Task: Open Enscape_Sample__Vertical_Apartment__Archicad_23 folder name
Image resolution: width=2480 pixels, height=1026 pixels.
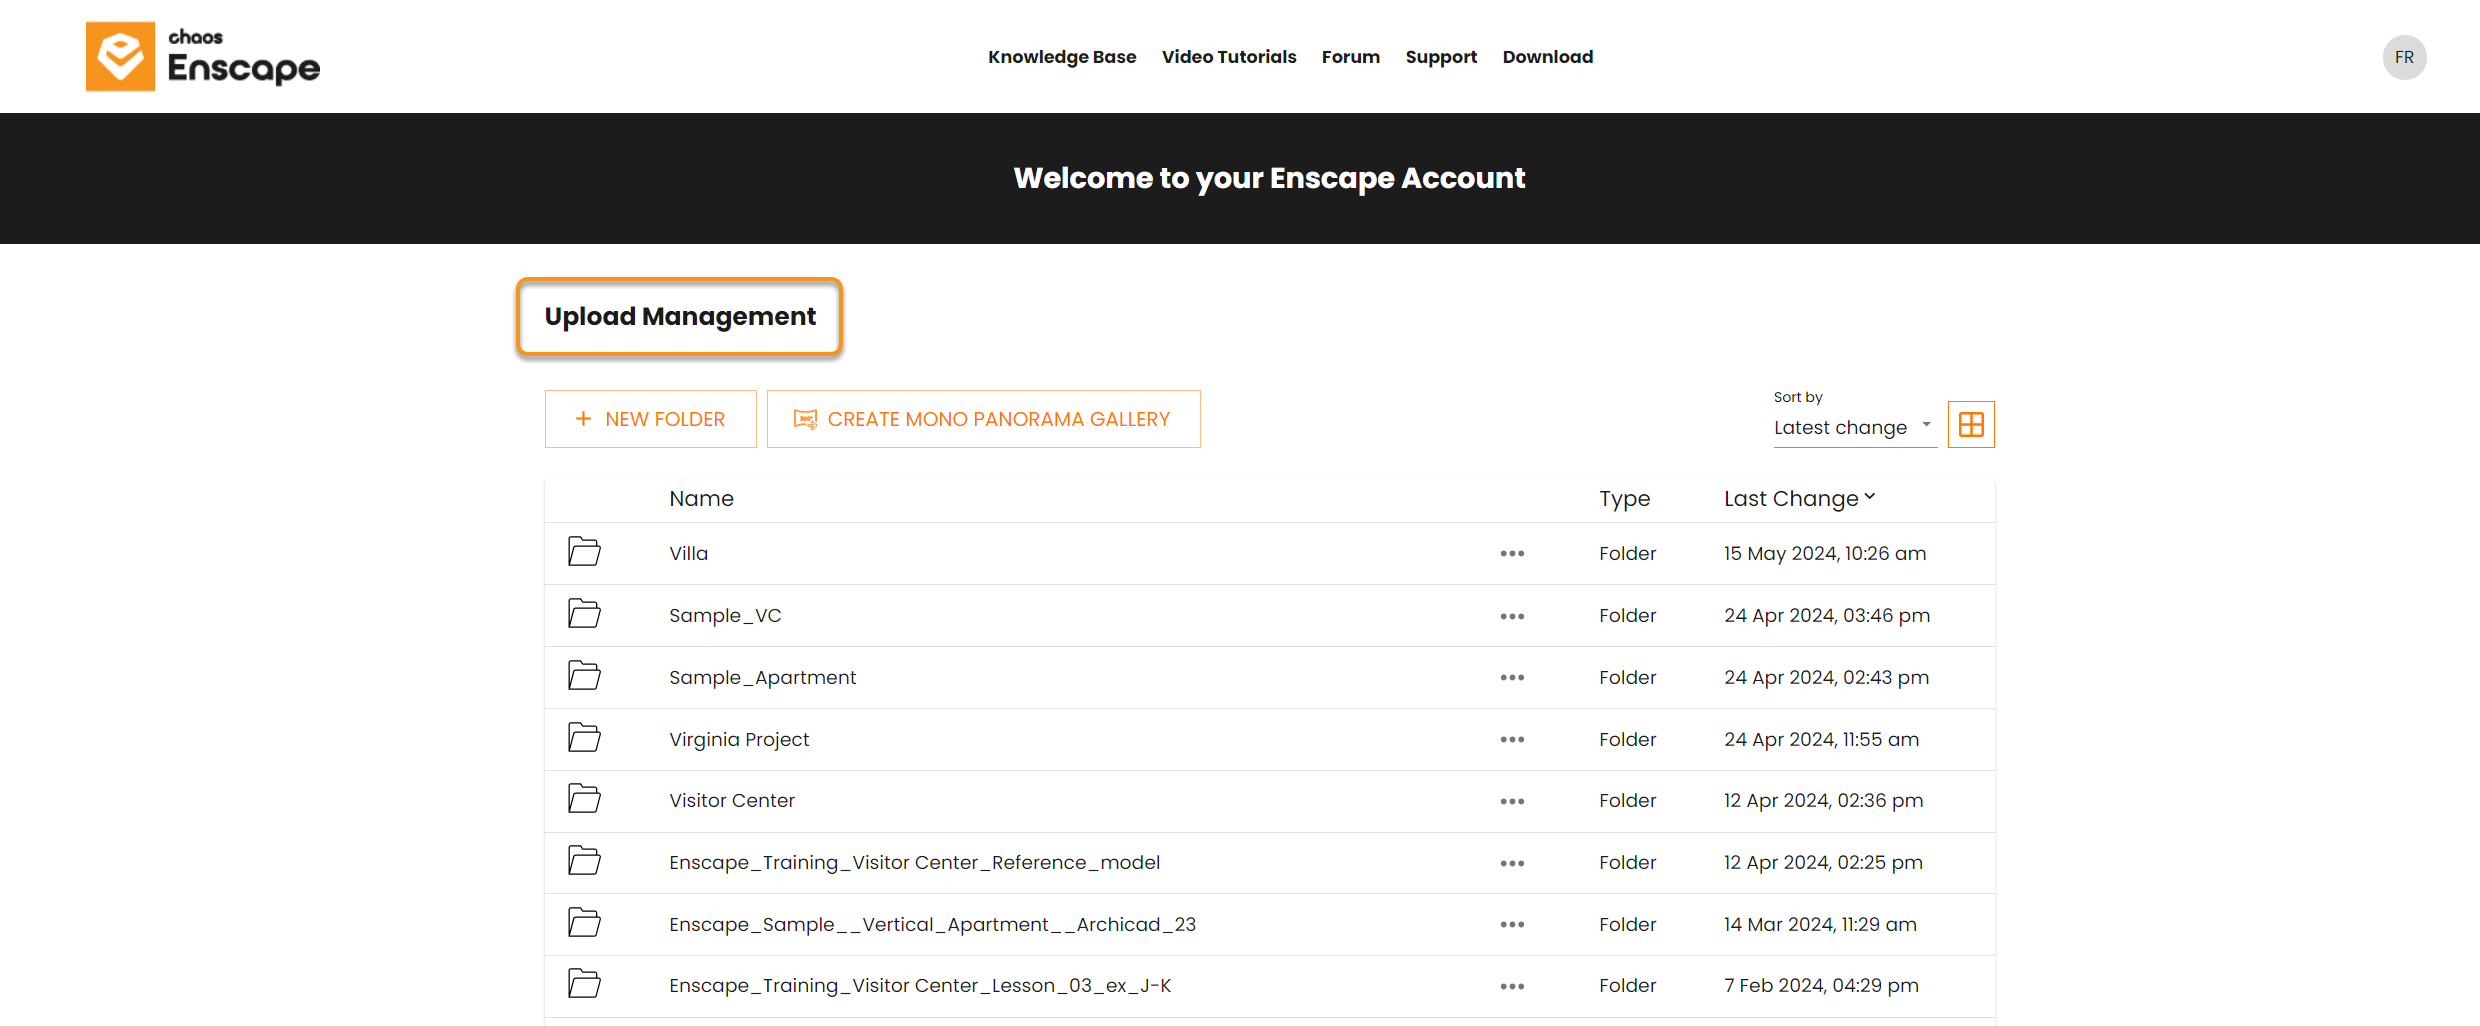Action: pos(932,924)
